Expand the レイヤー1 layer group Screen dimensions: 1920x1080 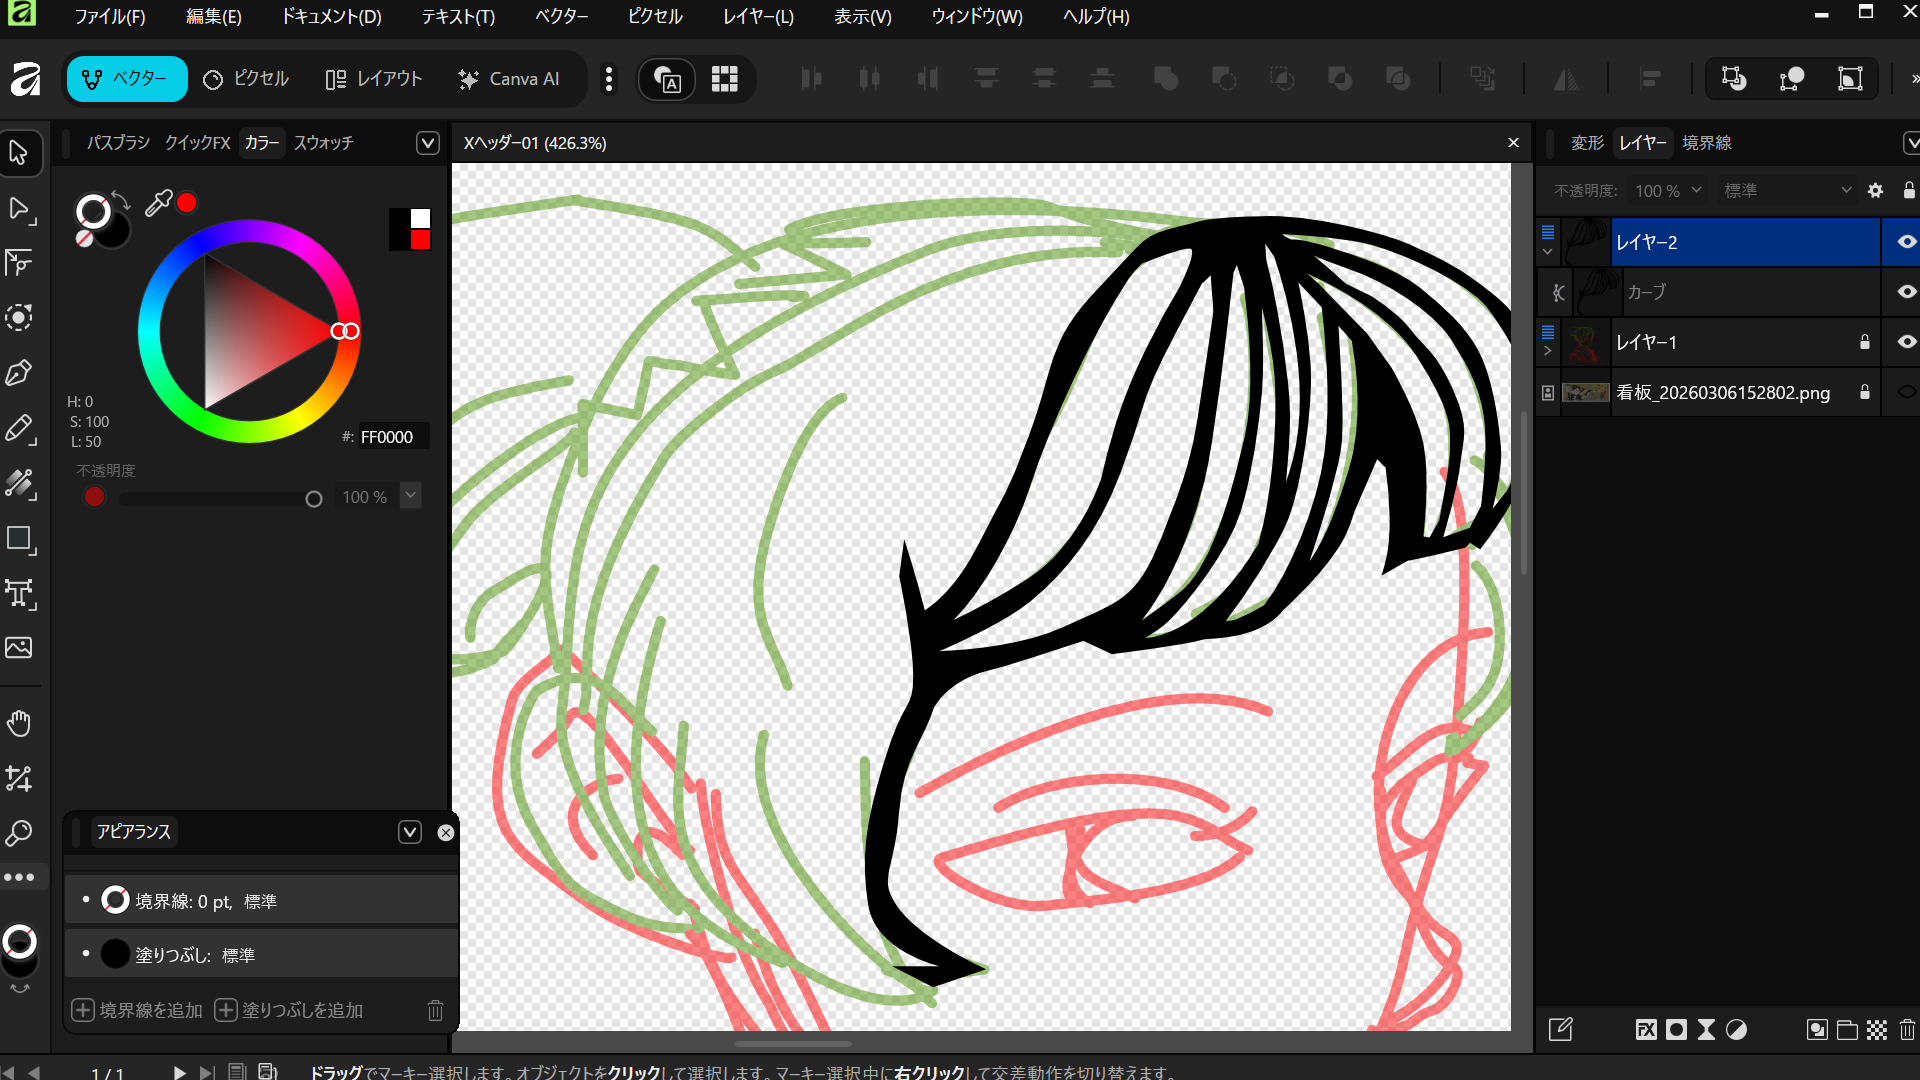coord(1548,351)
